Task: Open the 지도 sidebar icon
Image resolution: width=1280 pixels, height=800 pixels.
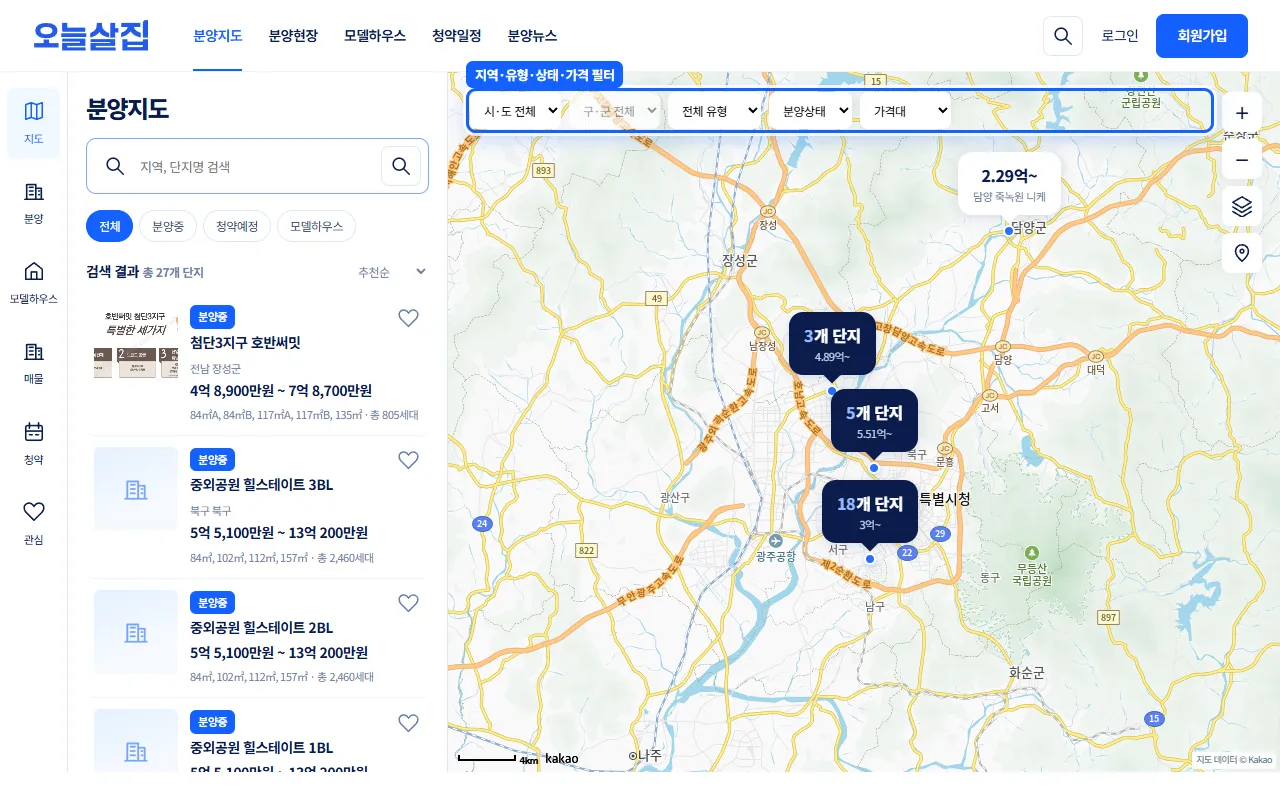Action: (33, 123)
